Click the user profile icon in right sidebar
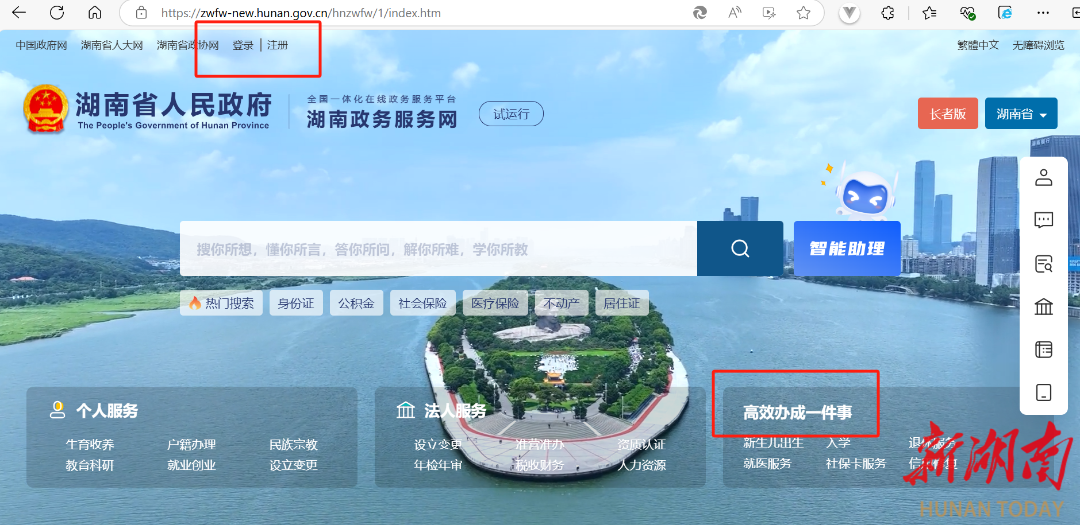This screenshot has height=525, width=1080. pyautogui.click(x=1043, y=178)
